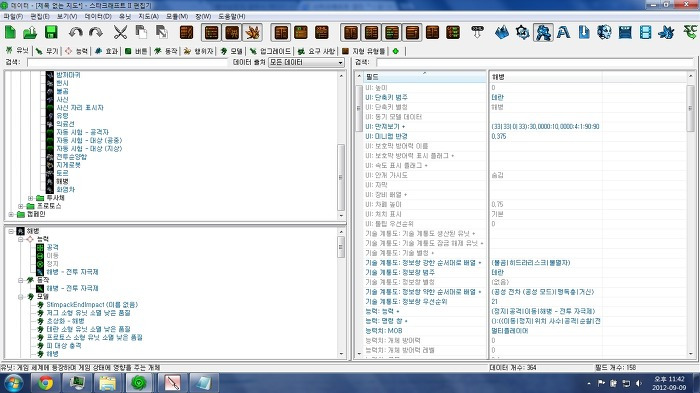The height and width of the screenshot is (393, 700).
Task: Open the AI module face icon
Action: (604, 33)
